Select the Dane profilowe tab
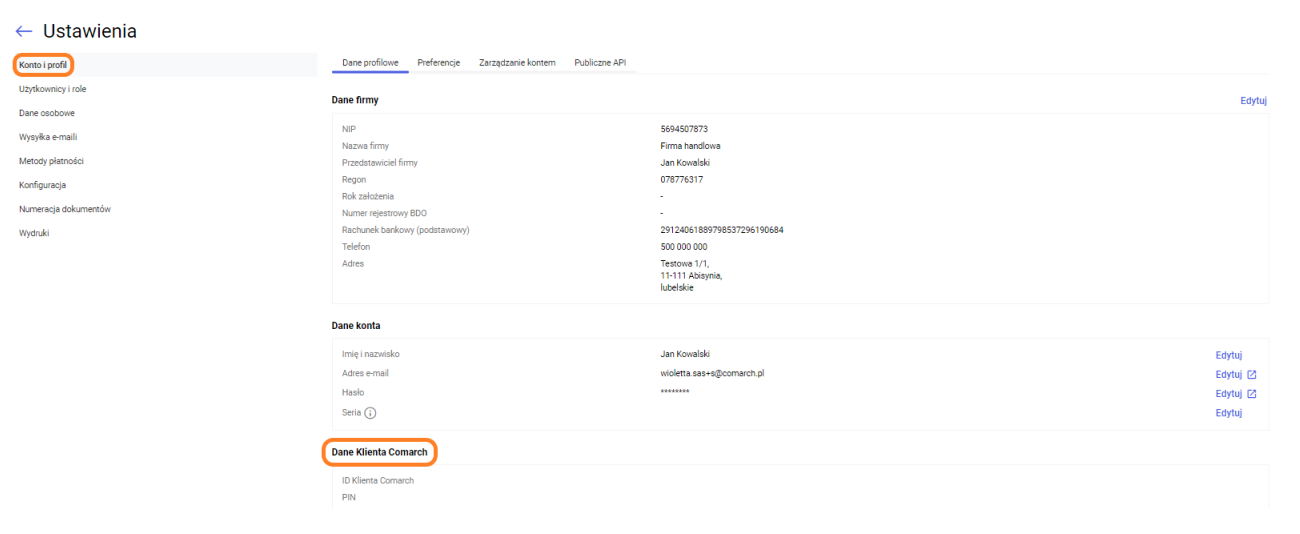The width and height of the screenshot is (1300, 534). pos(370,63)
